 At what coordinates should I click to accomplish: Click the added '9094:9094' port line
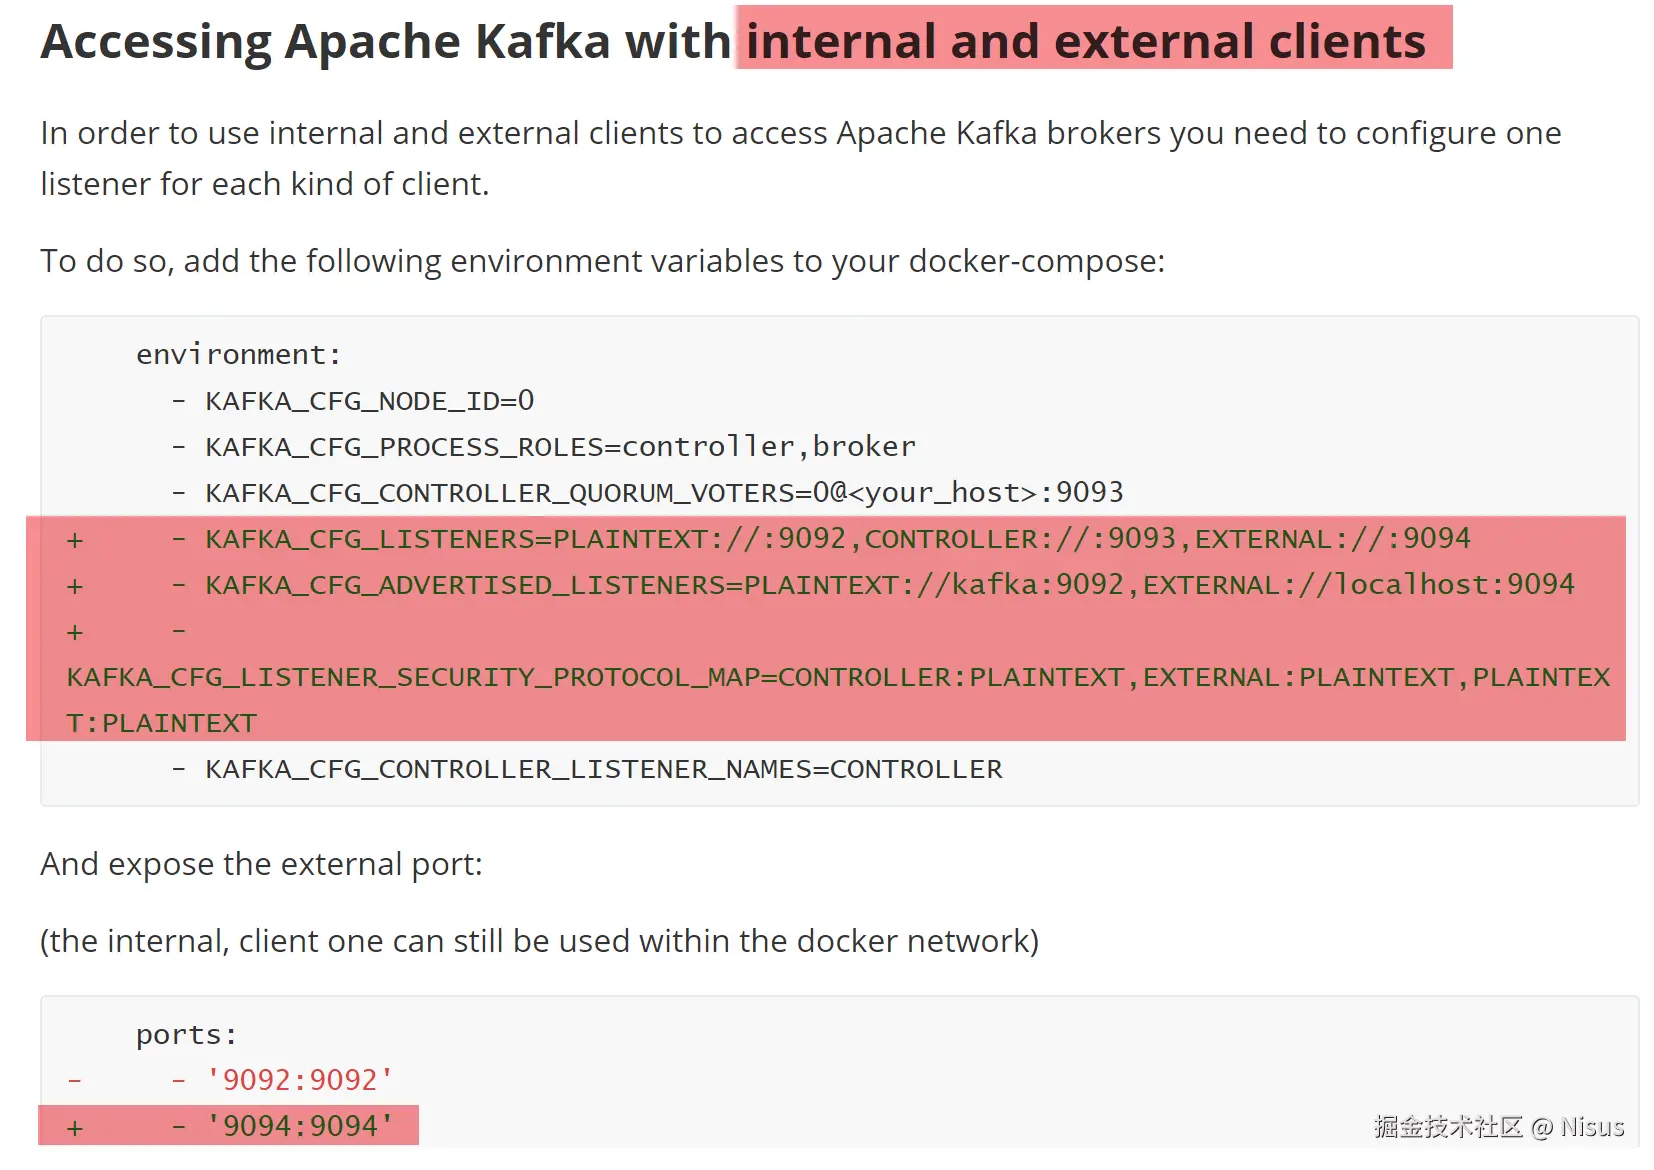(x=299, y=1126)
